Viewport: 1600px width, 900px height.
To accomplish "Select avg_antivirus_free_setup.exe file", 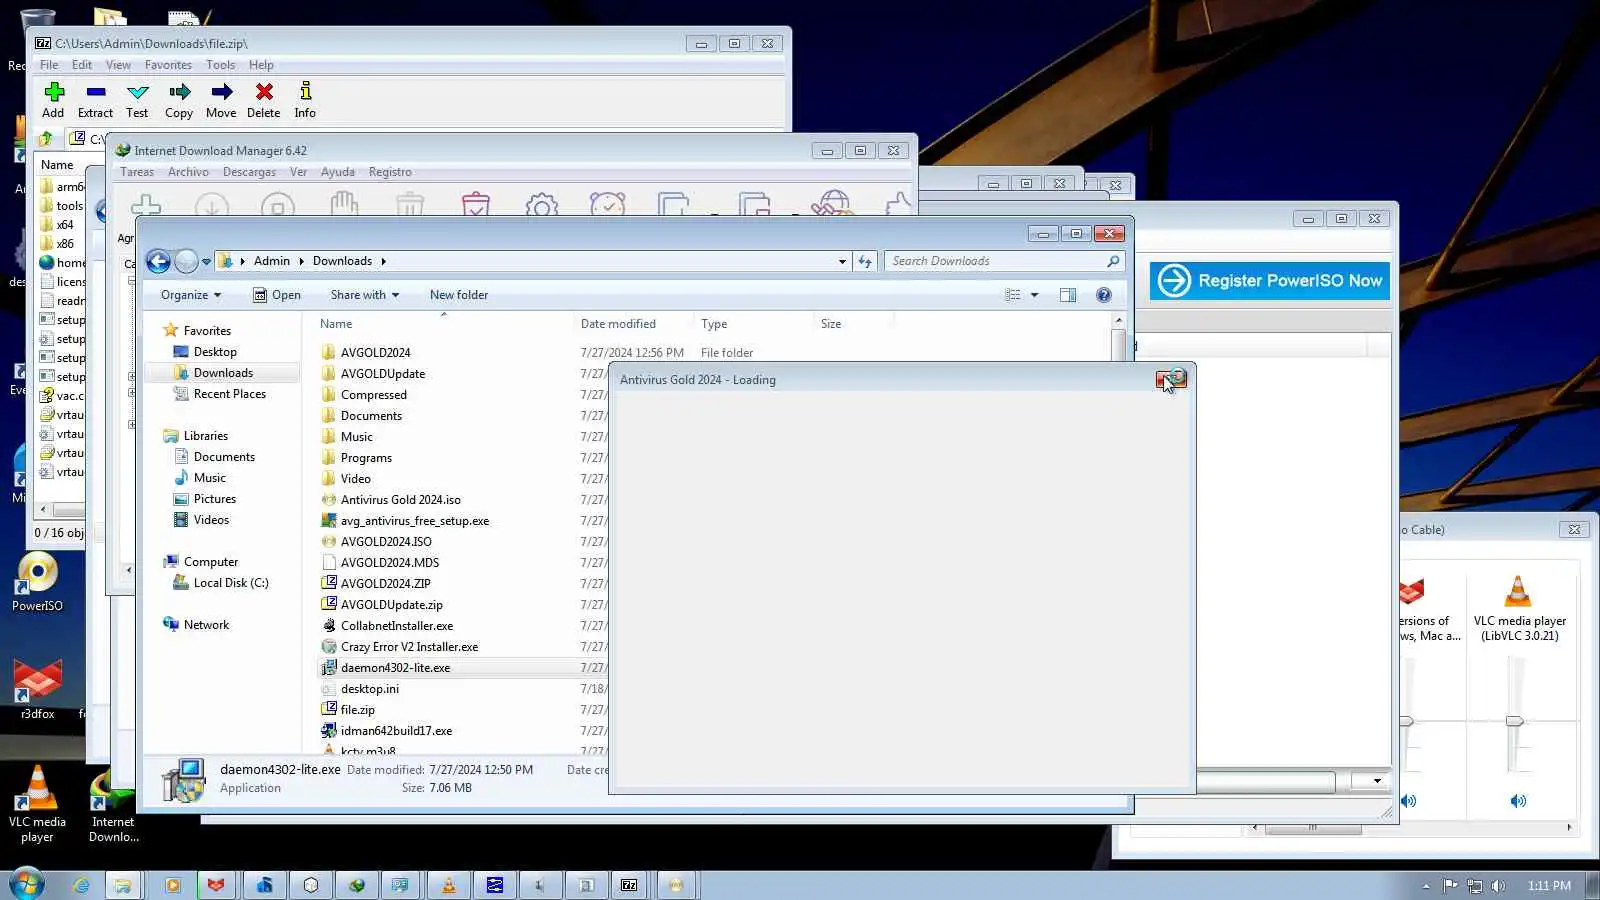I will [x=414, y=521].
